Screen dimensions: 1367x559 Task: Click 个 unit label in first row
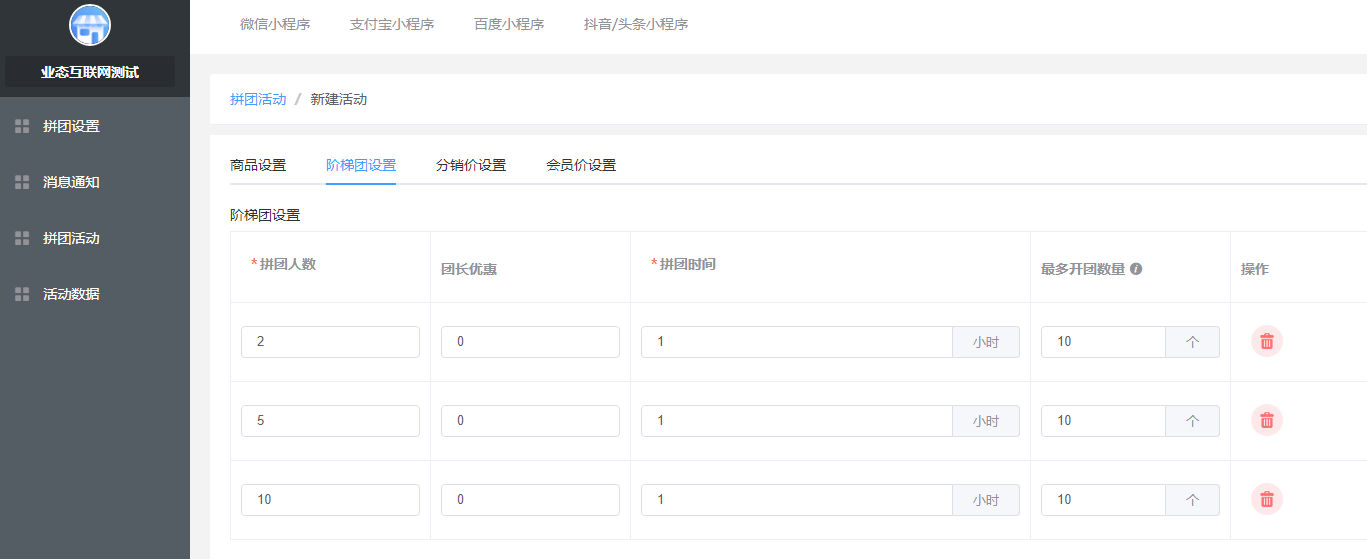(1192, 341)
